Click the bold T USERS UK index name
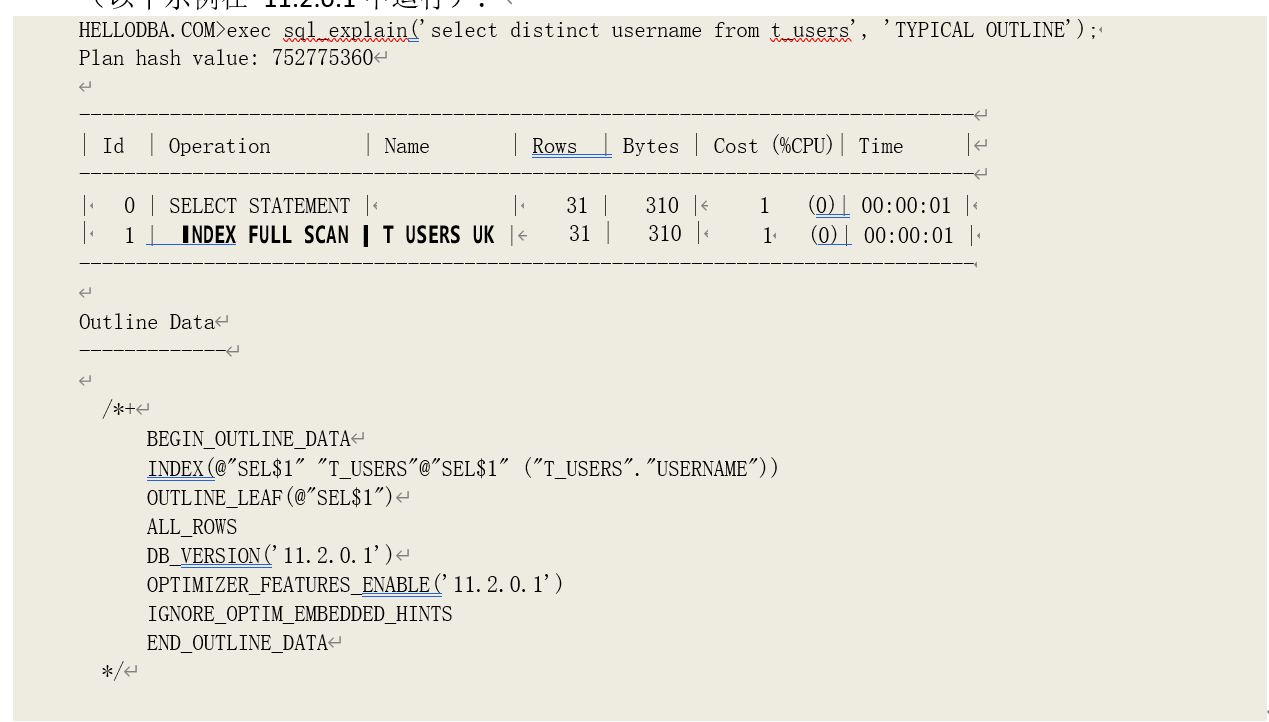This screenshot has height=722, width=1269. coord(438,236)
